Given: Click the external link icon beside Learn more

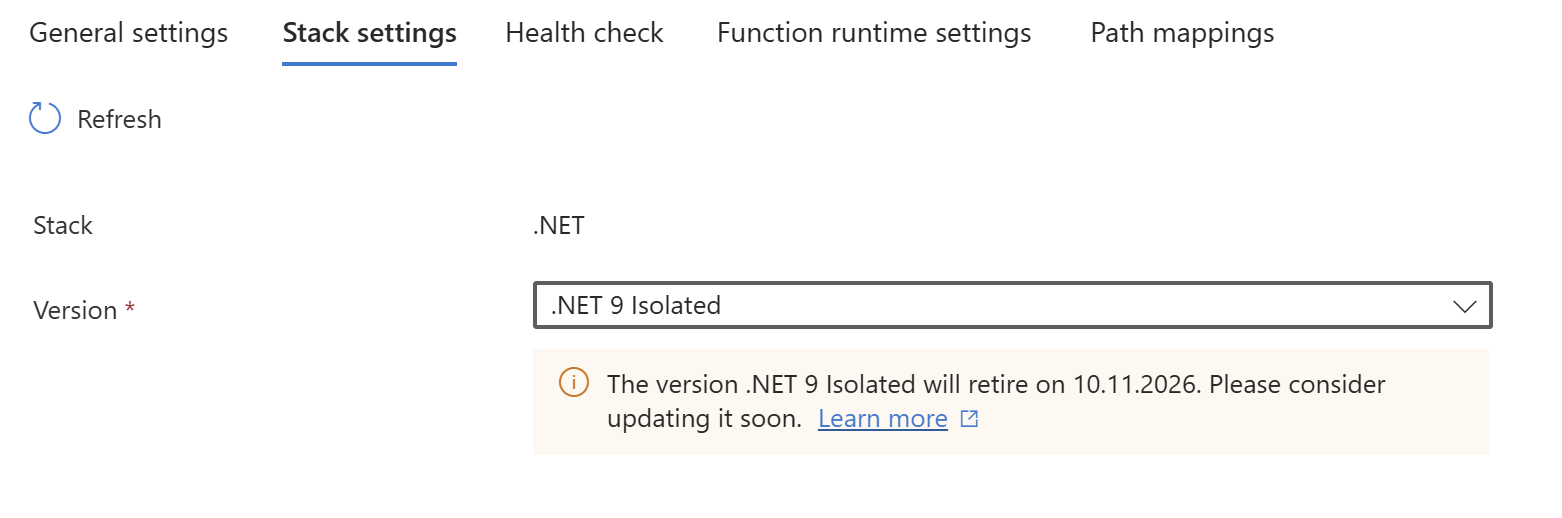Looking at the screenshot, I should click(969, 419).
